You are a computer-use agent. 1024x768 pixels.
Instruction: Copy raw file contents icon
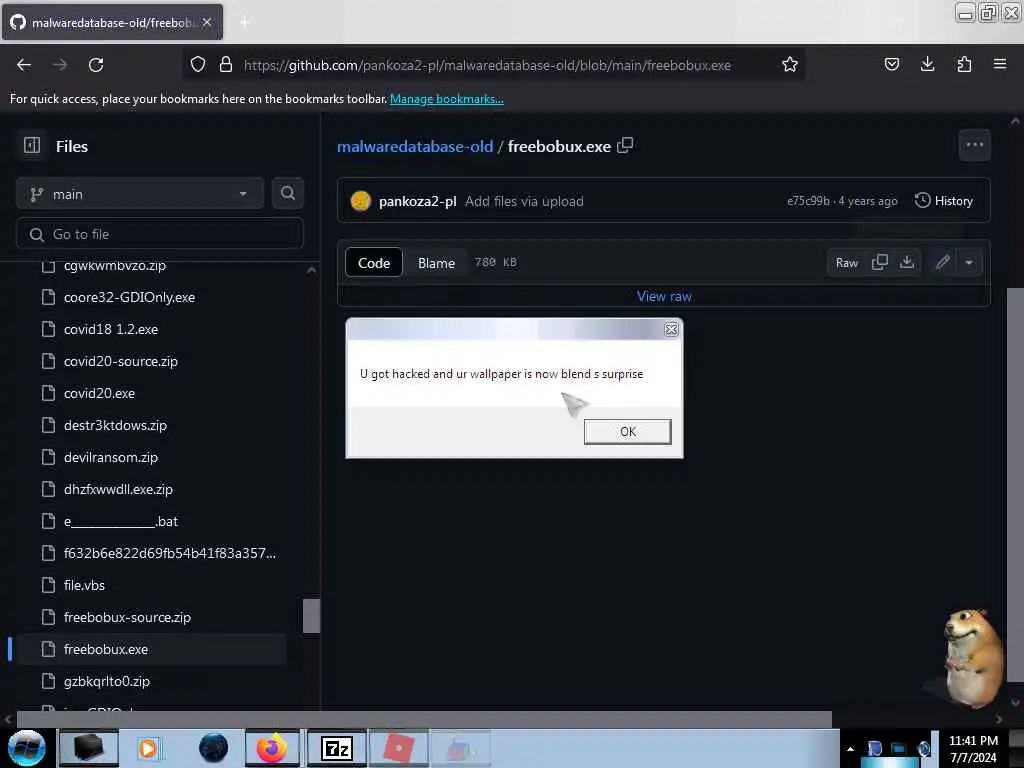[880, 263]
